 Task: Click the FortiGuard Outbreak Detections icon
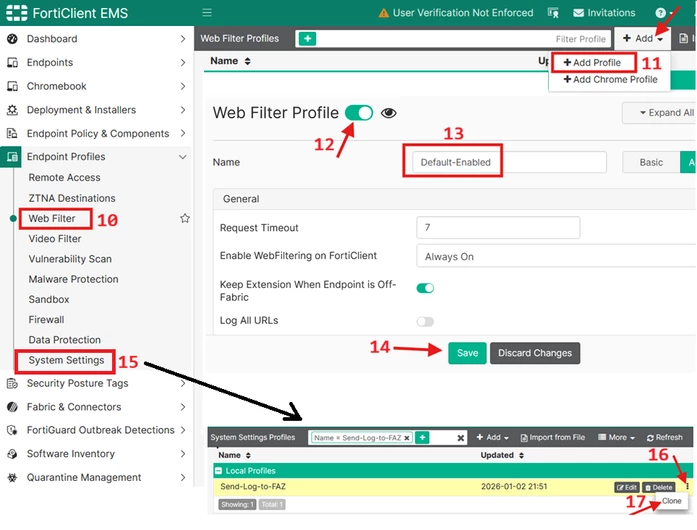click(12, 430)
